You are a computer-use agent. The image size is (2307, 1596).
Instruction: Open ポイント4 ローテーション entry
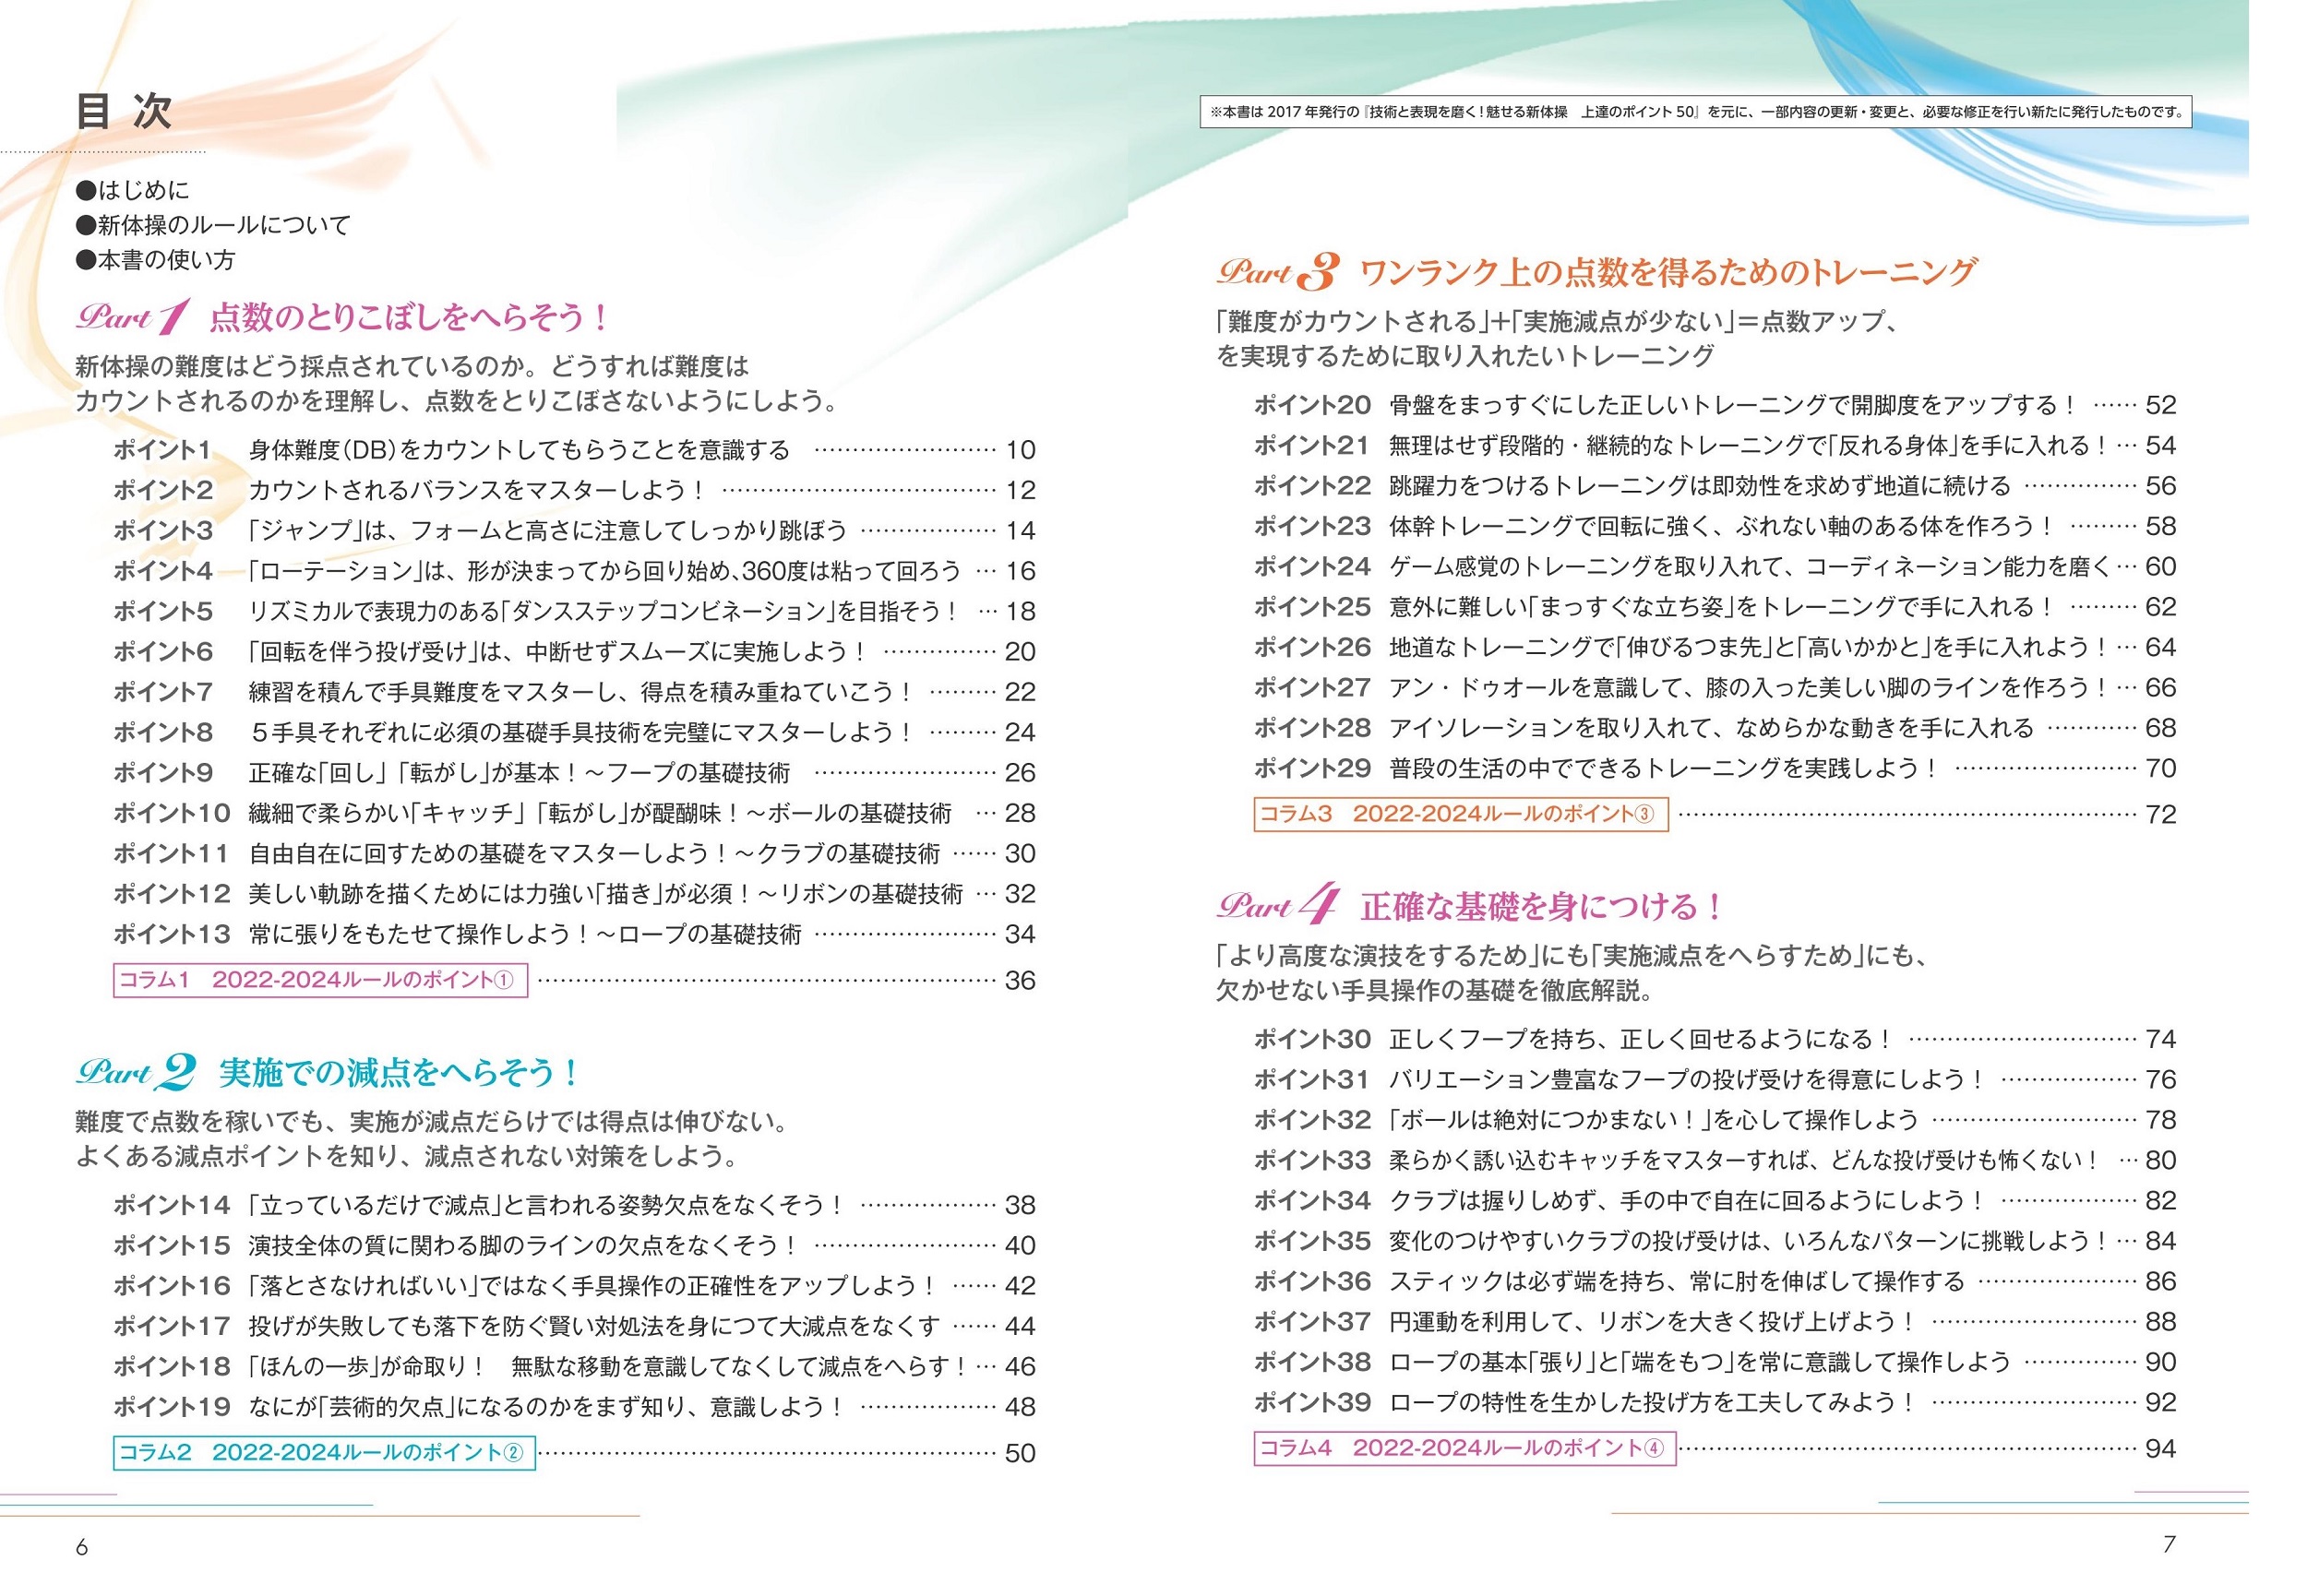coord(574,571)
